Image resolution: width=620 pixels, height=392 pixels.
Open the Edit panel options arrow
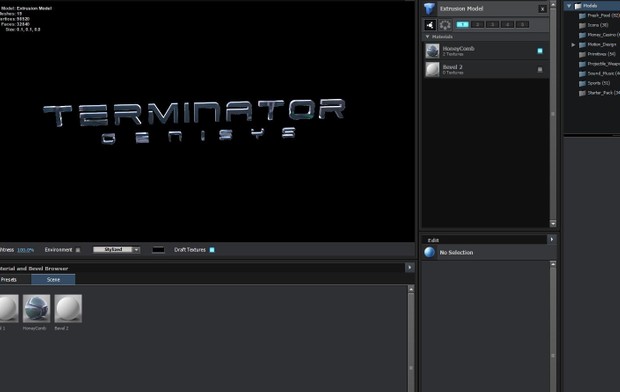pyautogui.click(x=552, y=239)
